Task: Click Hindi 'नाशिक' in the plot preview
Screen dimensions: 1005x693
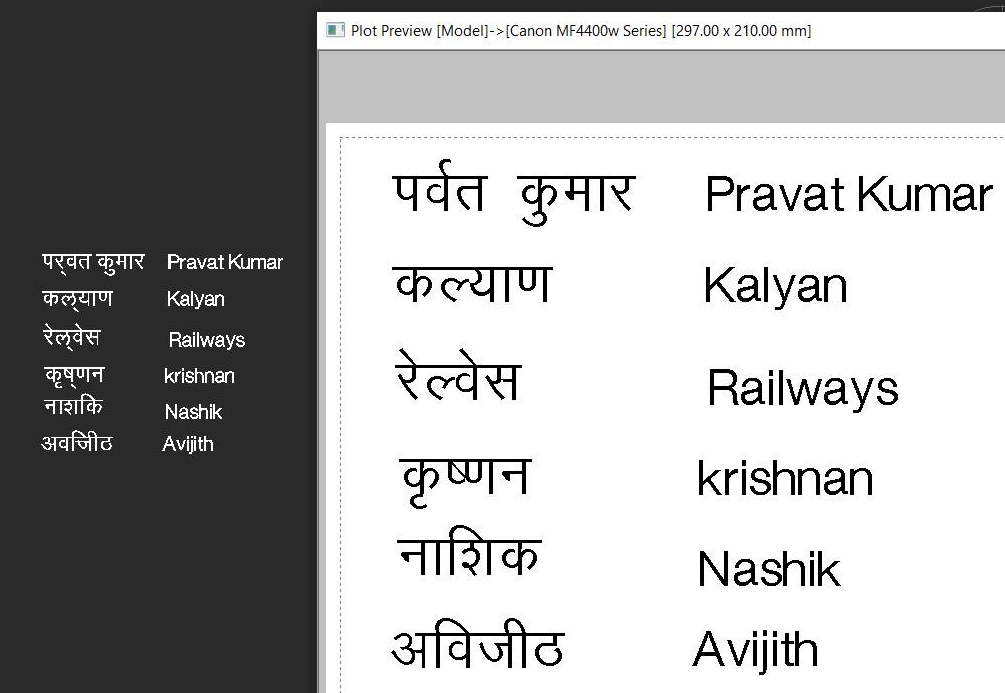Action: pyautogui.click(x=469, y=558)
